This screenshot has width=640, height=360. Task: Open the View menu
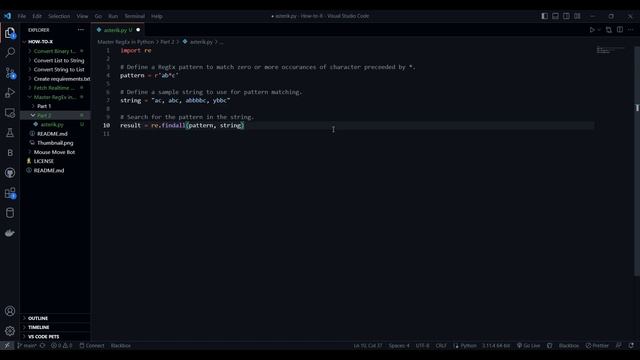pyautogui.click(x=82, y=16)
